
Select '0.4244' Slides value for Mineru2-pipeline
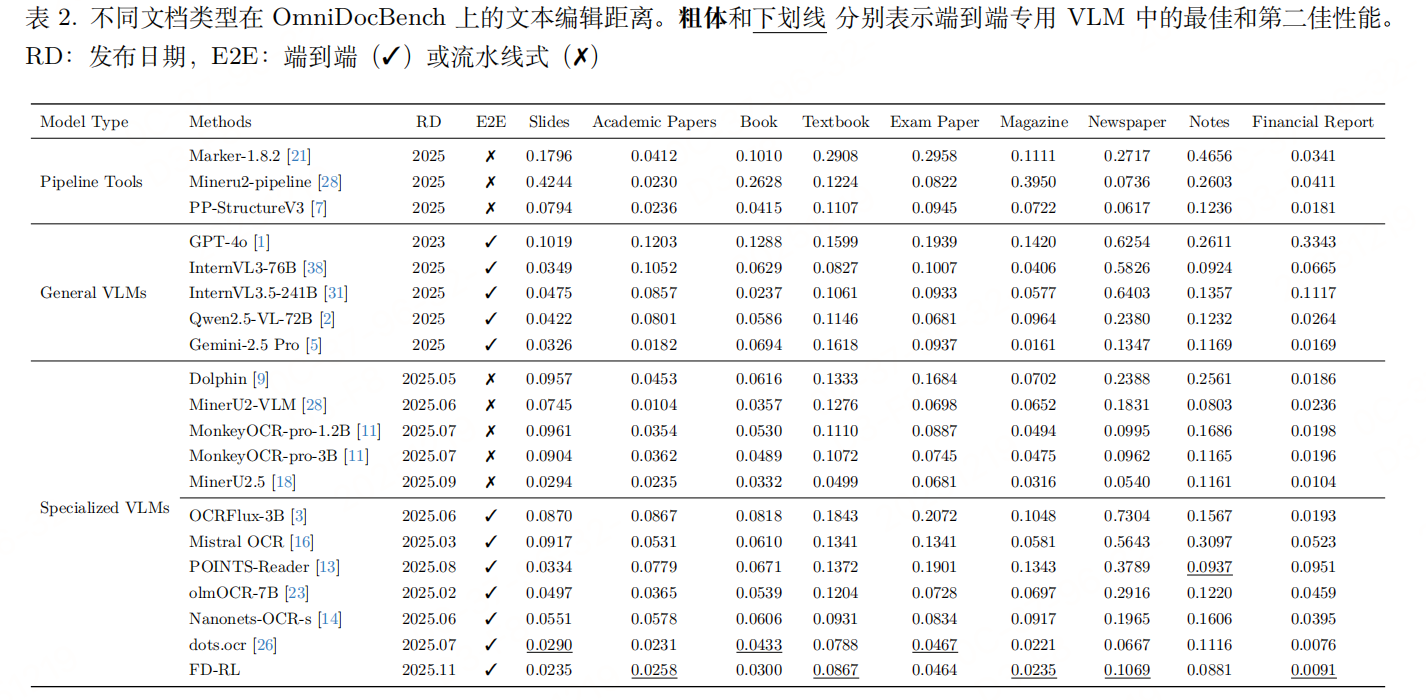[549, 182]
